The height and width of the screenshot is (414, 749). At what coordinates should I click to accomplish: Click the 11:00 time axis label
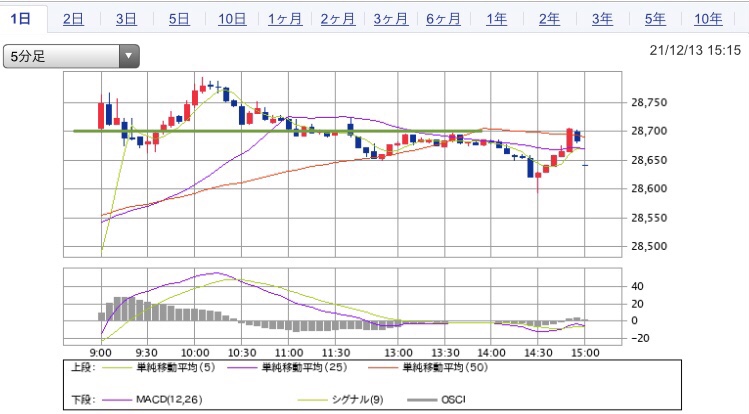(289, 353)
